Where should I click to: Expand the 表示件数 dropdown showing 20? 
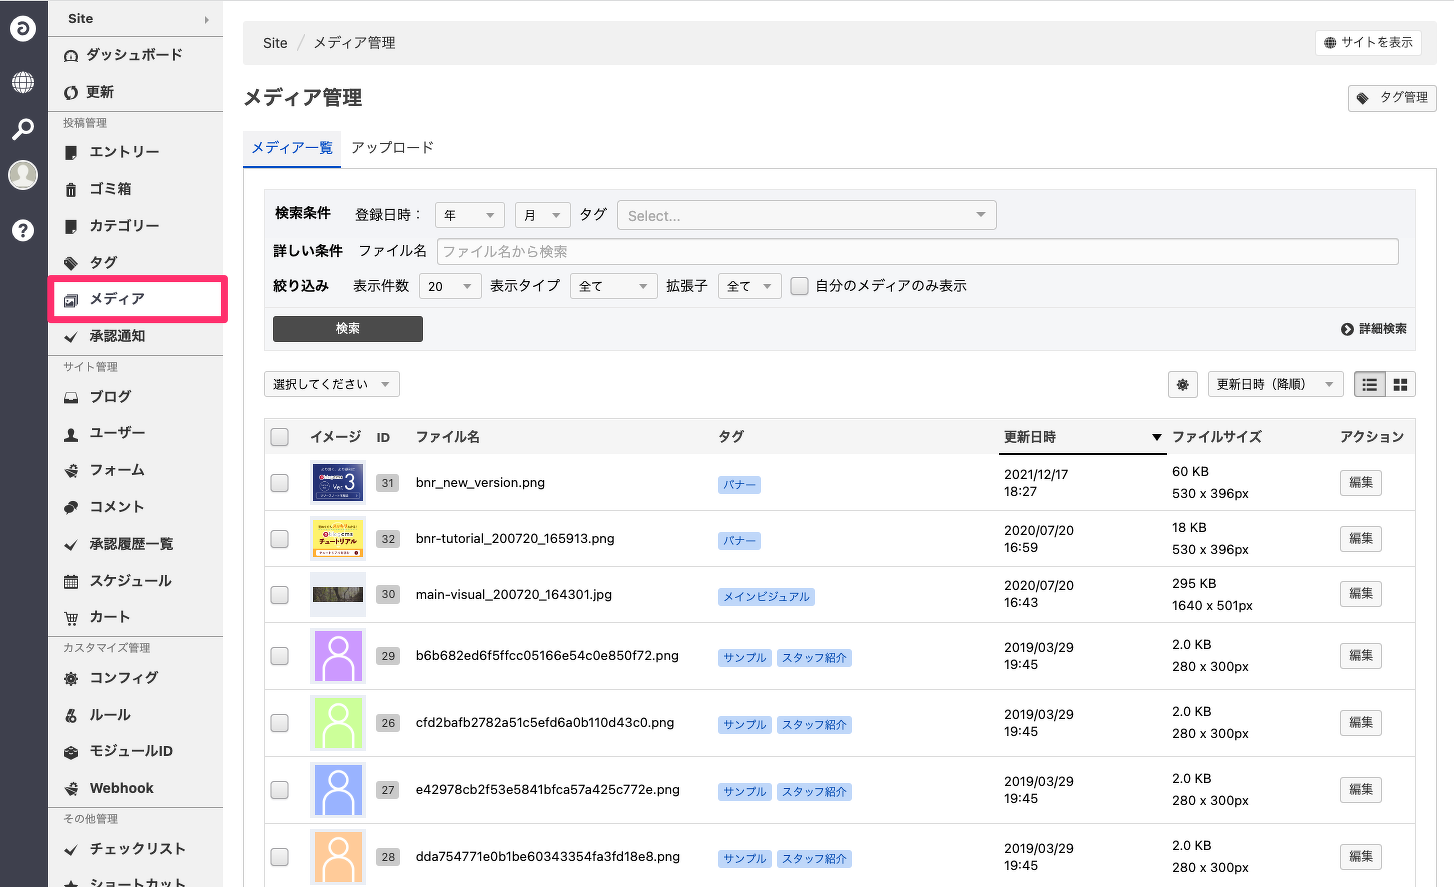[450, 286]
